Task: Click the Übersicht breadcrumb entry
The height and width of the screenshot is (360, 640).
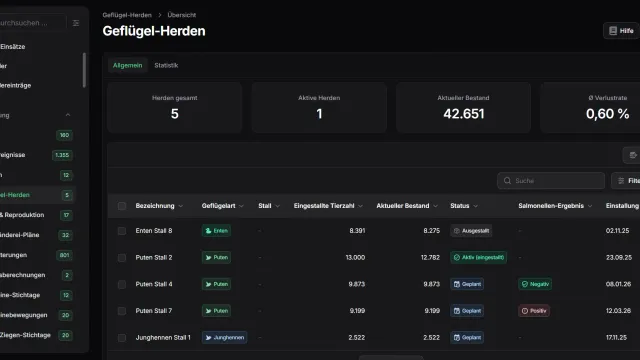Action: [x=182, y=15]
